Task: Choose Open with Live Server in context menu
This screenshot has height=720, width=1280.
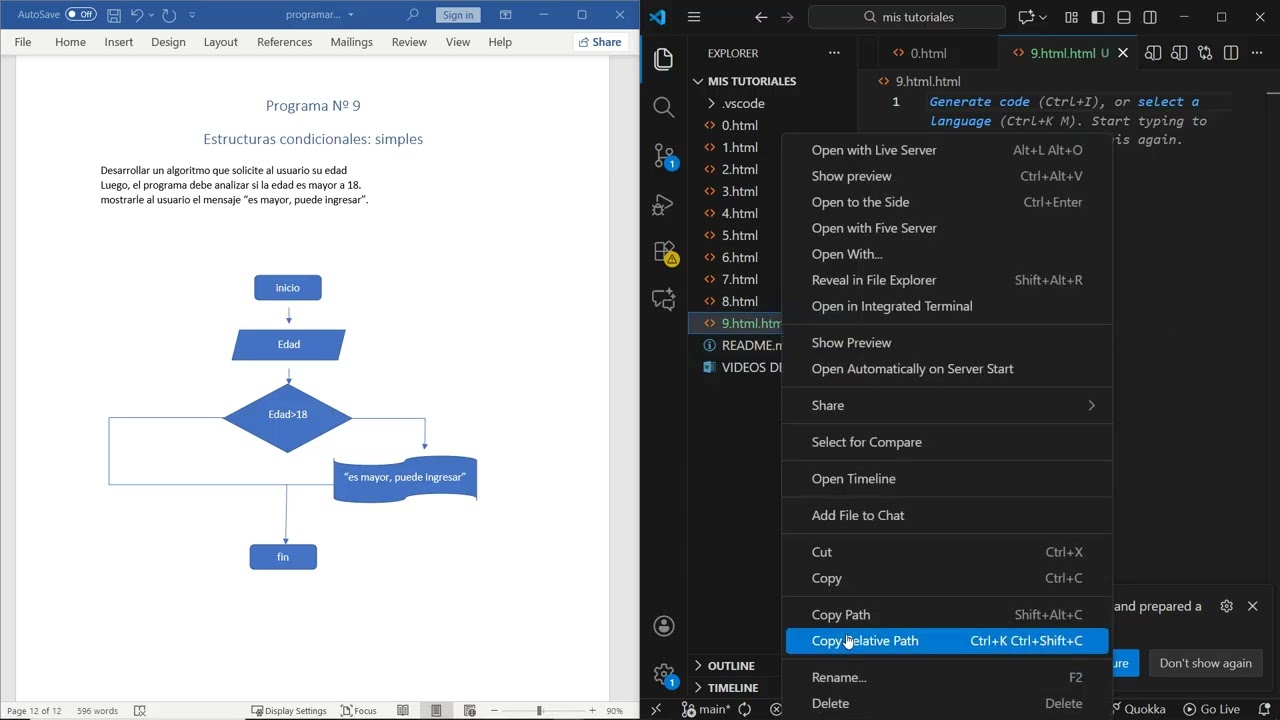Action: coord(947,150)
